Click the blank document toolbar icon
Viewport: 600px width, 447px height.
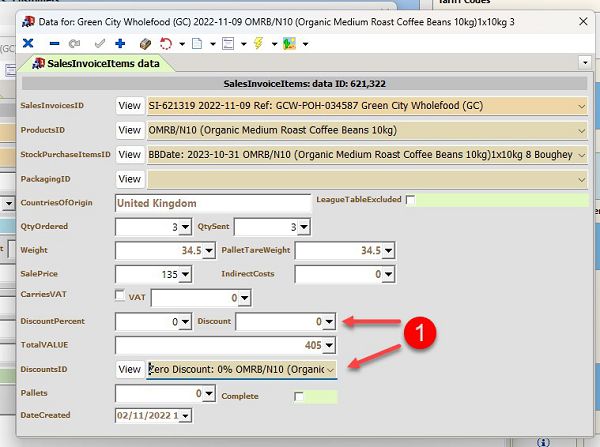point(197,44)
